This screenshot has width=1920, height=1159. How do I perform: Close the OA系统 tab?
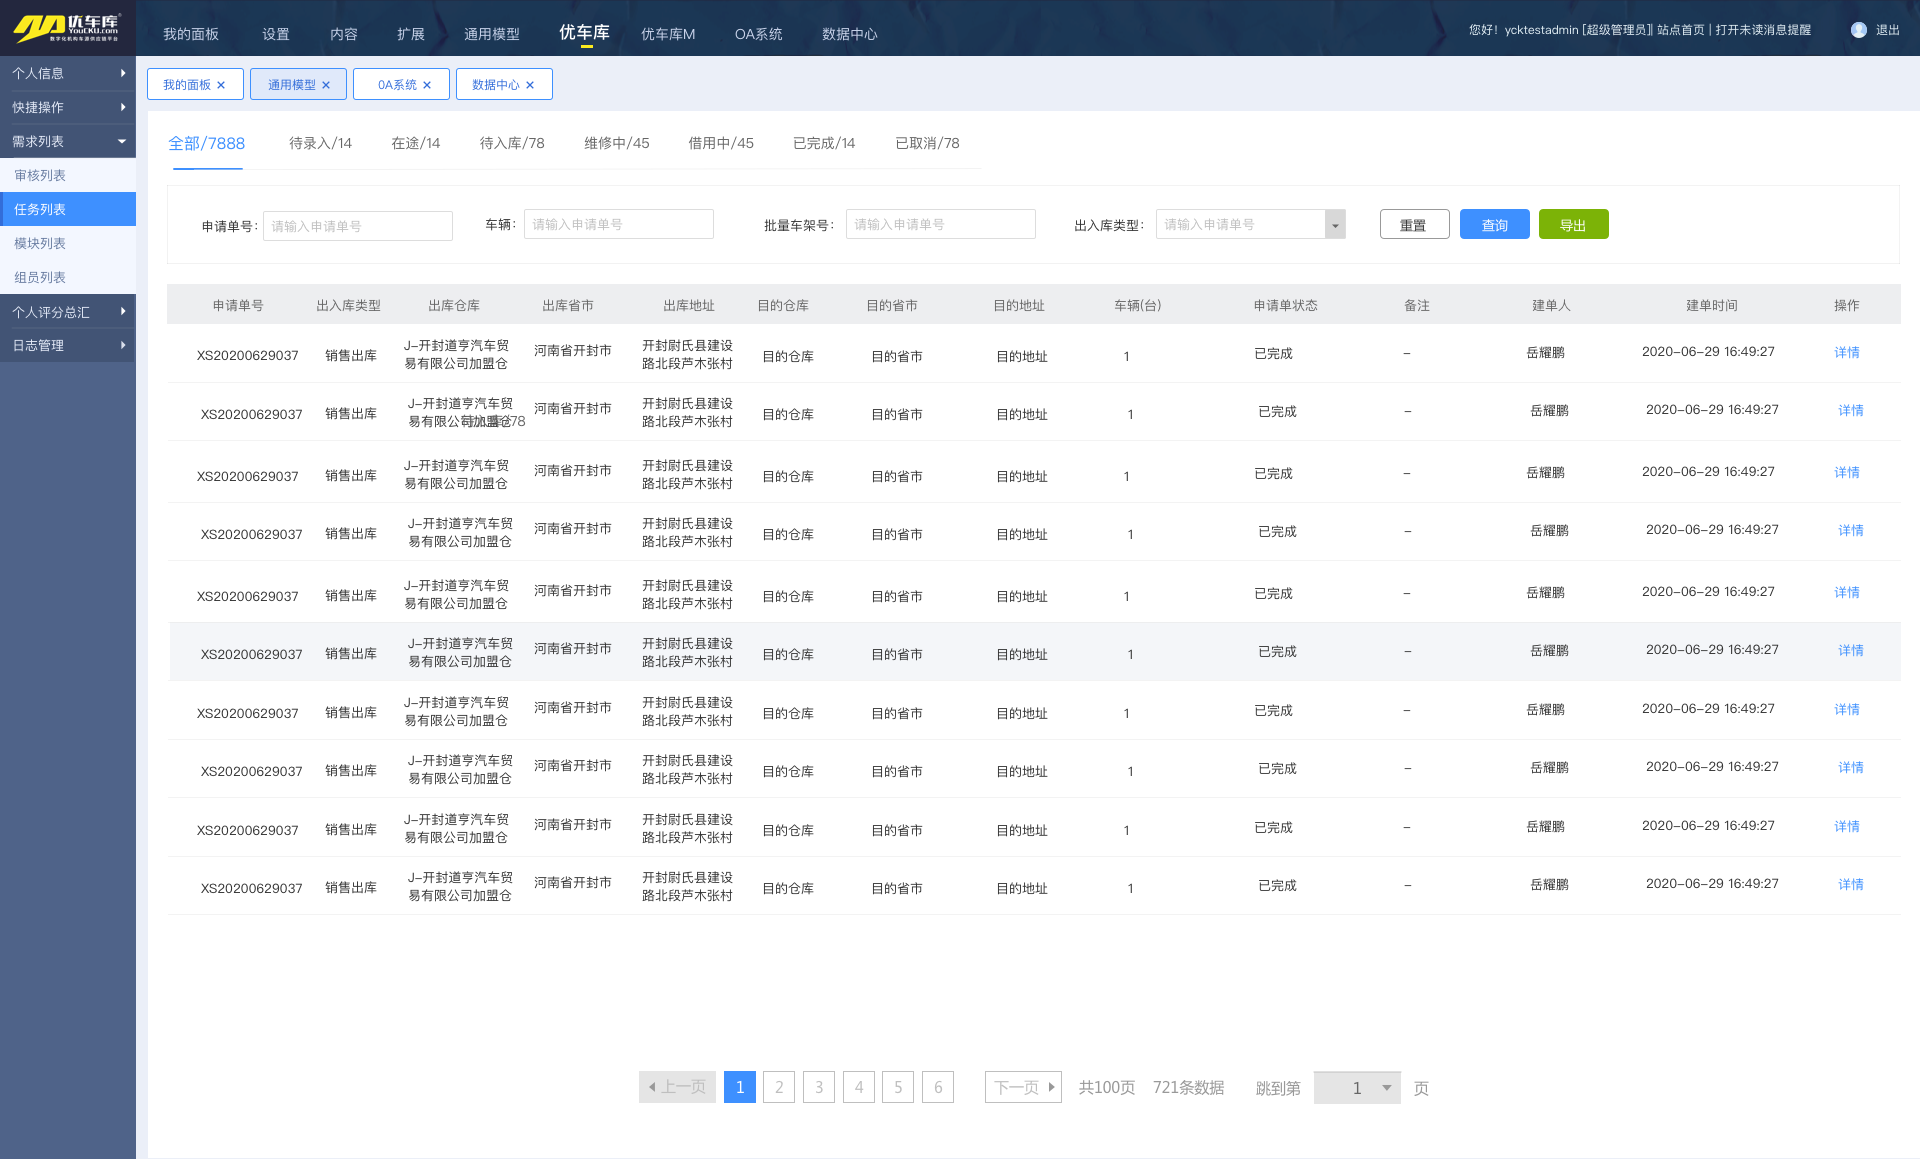pyautogui.click(x=427, y=85)
